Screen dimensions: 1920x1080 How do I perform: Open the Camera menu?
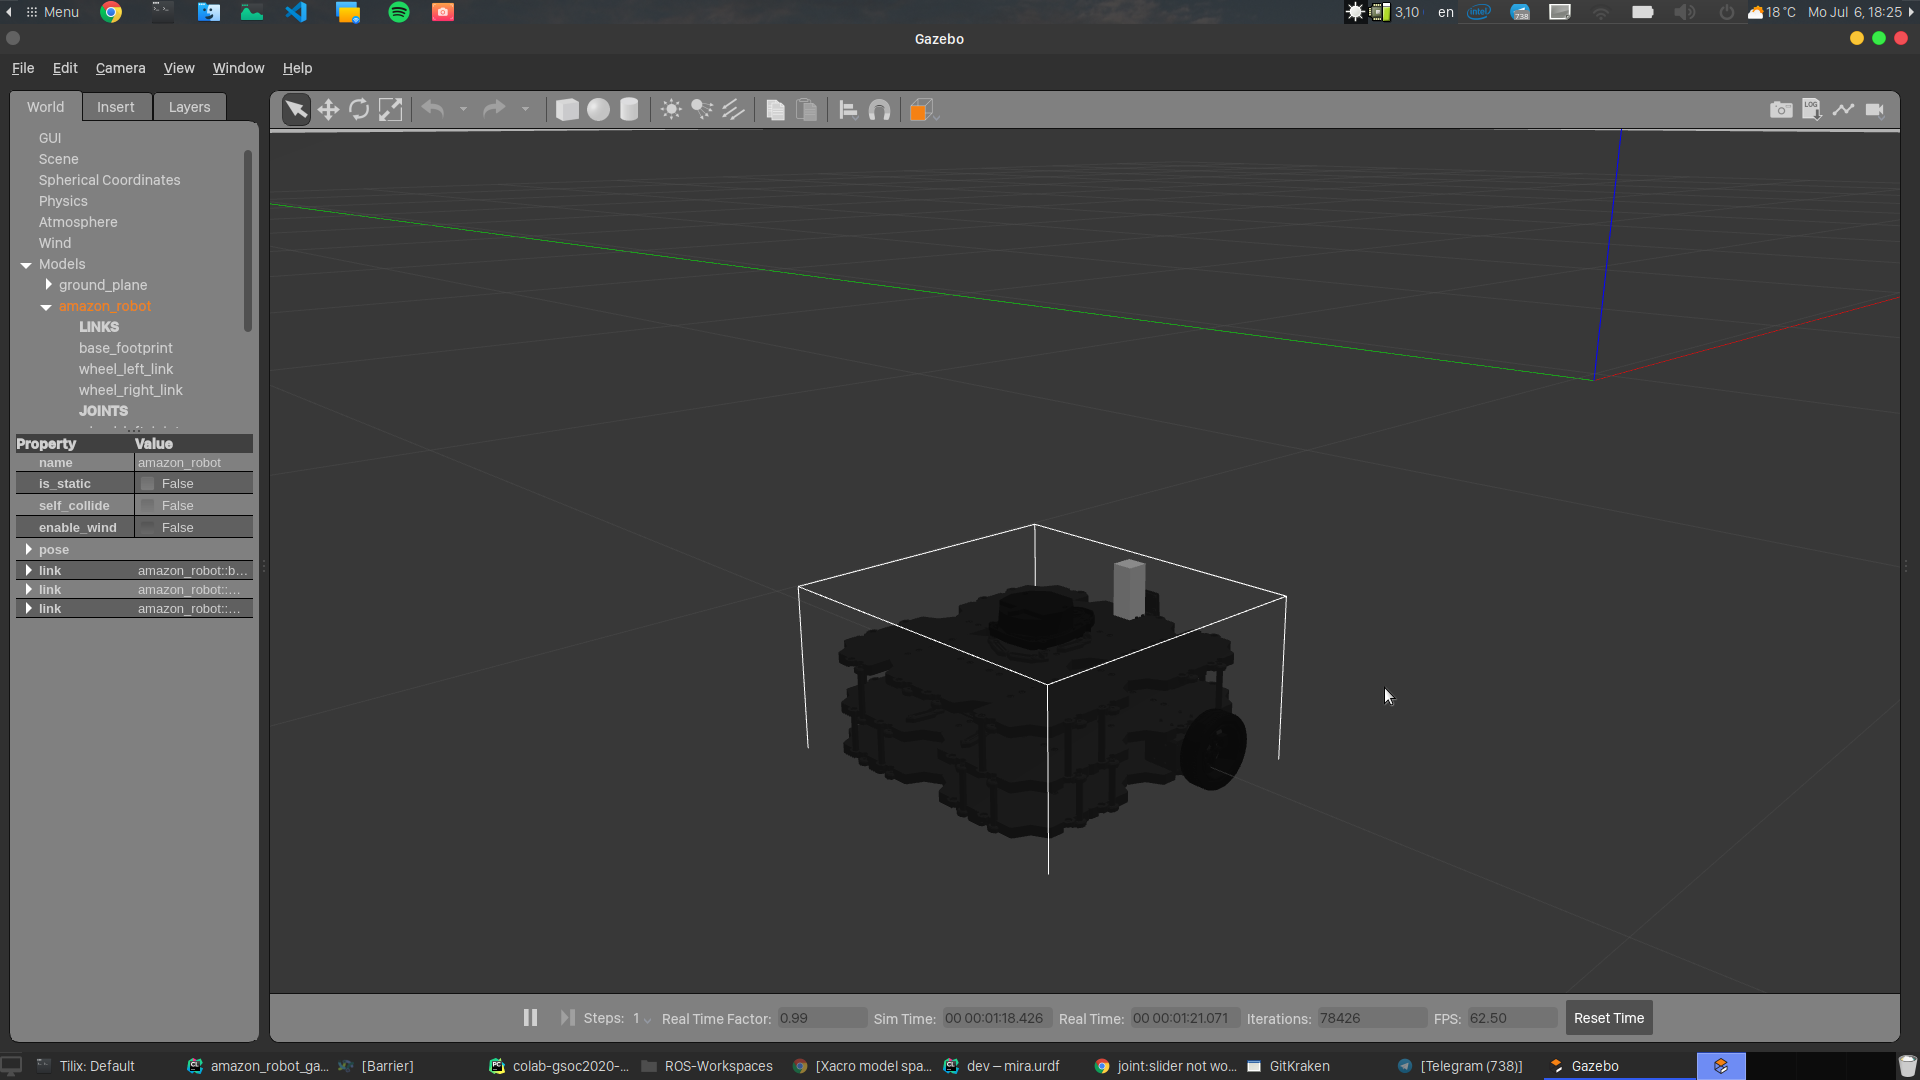point(120,68)
